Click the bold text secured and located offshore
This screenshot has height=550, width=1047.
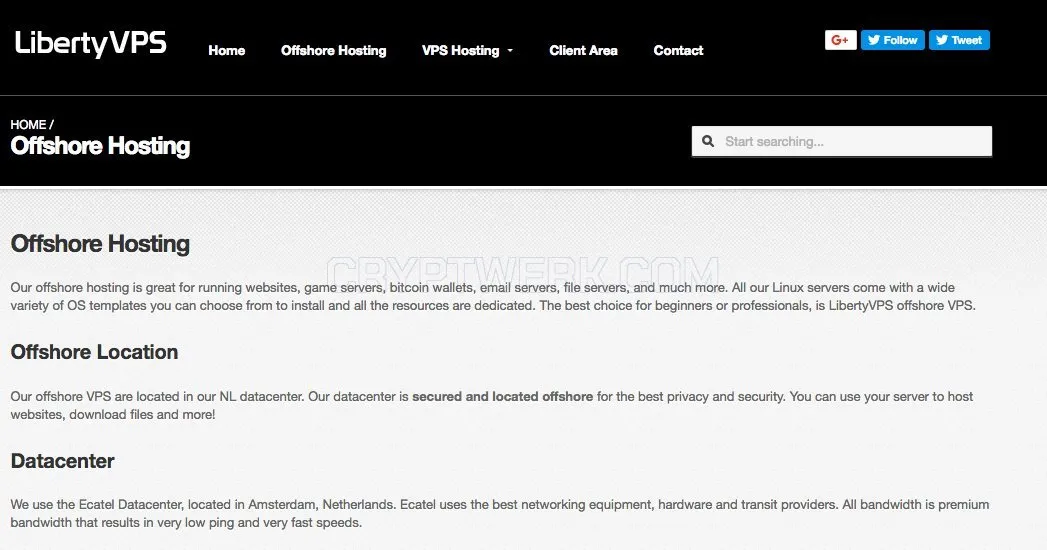[502, 396]
